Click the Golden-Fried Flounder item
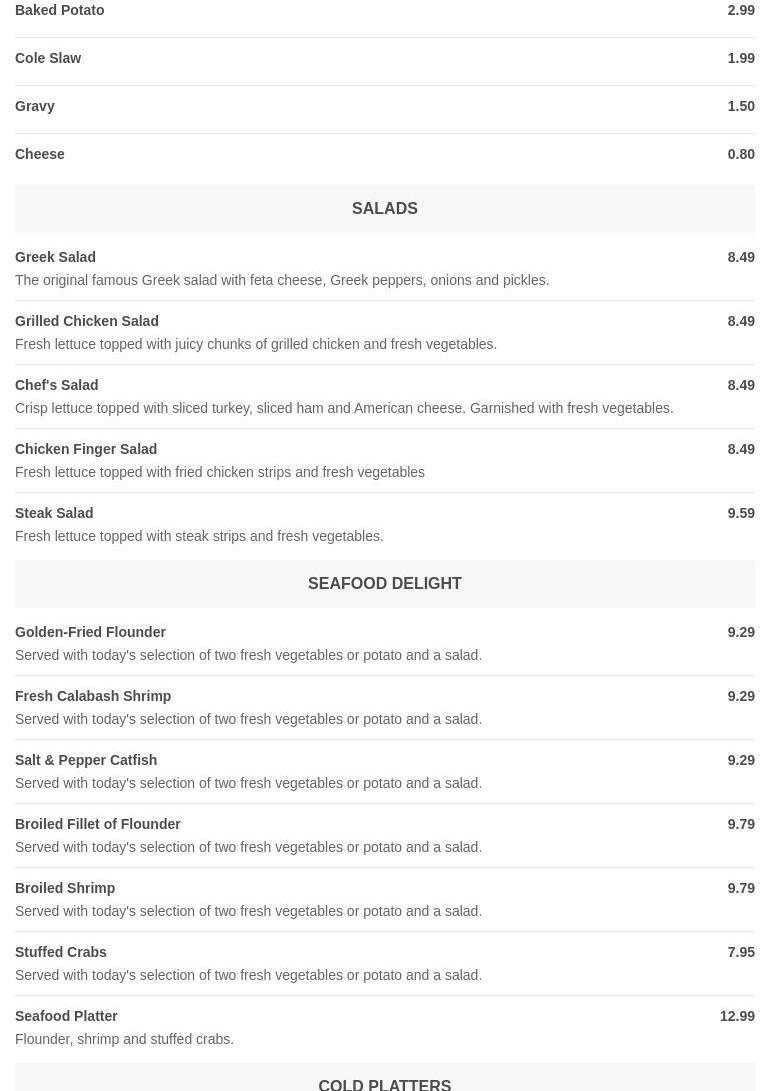 [x=90, y=632]
